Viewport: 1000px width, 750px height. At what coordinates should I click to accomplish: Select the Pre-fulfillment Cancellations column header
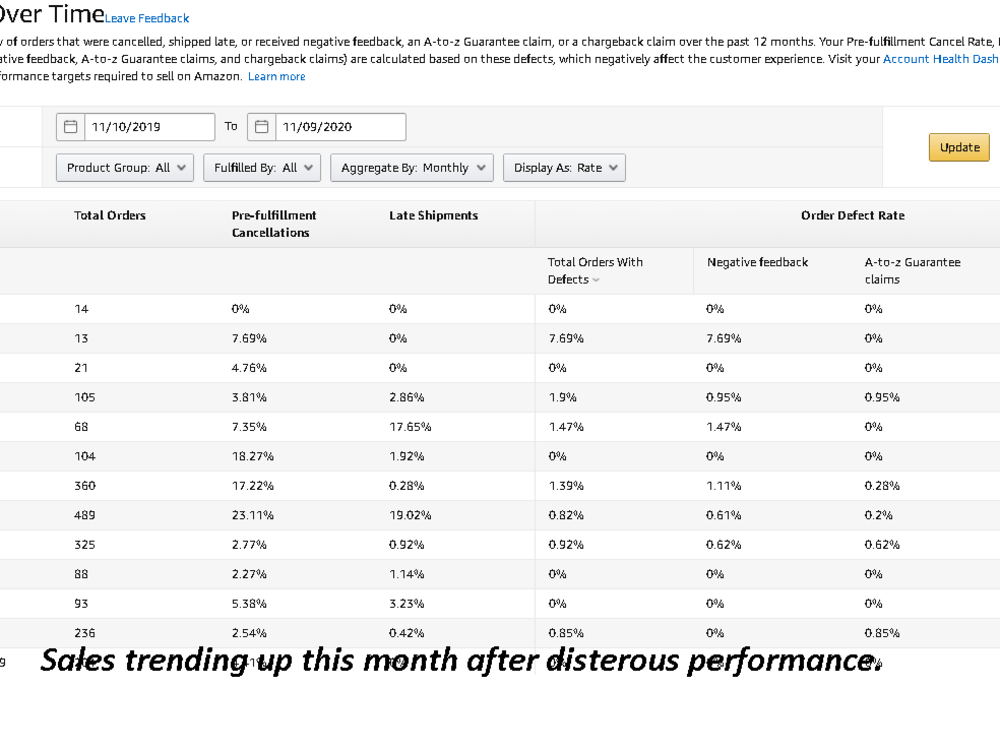[274, 224]
